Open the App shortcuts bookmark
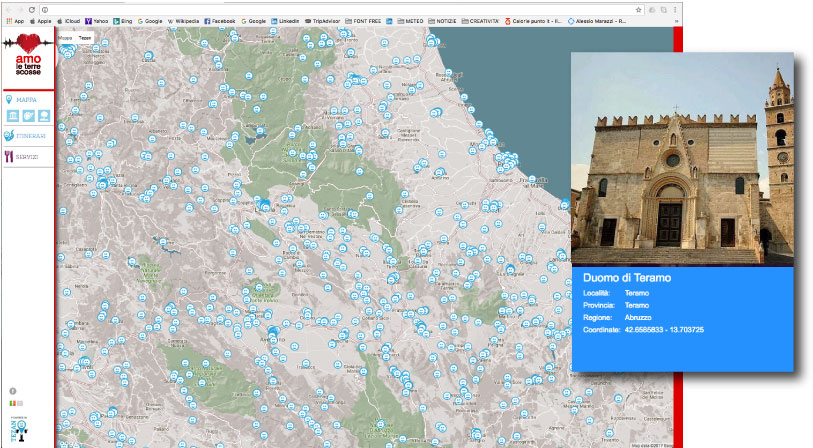 [x=15, y=21]
